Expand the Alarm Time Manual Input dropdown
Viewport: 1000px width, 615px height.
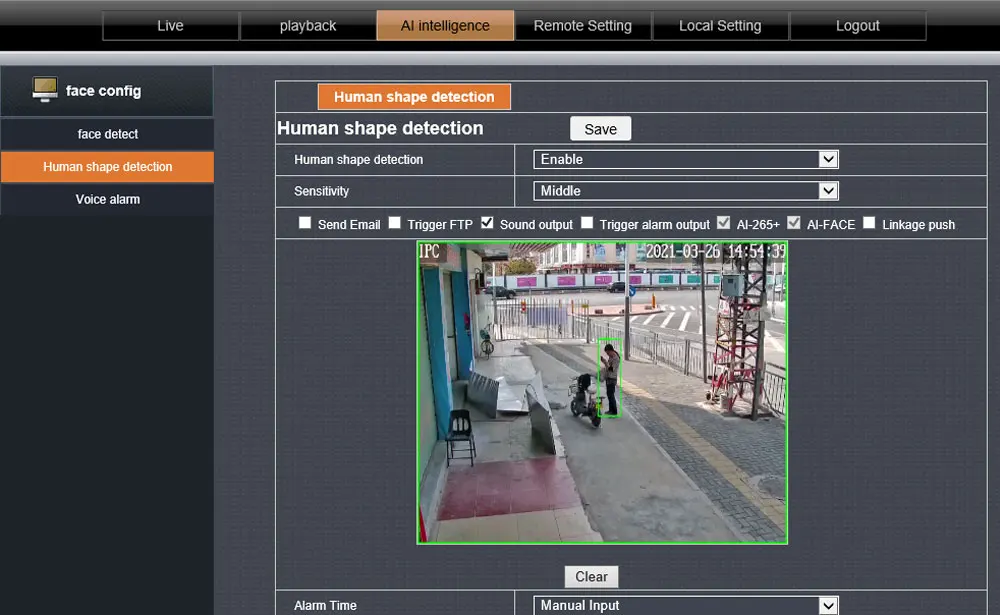click(686, 605)
